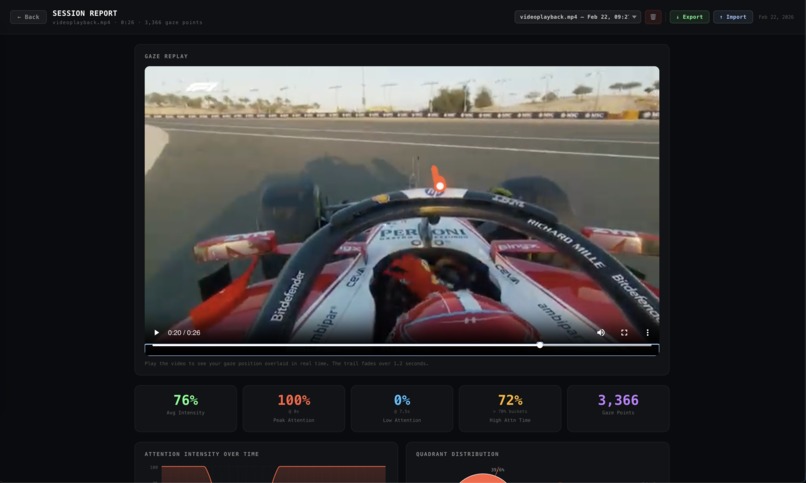This screenshot has height=483, width=806.
Task: Click the 100% Peak Attention card
Action: pyautogui.click(x=294, y=408)
